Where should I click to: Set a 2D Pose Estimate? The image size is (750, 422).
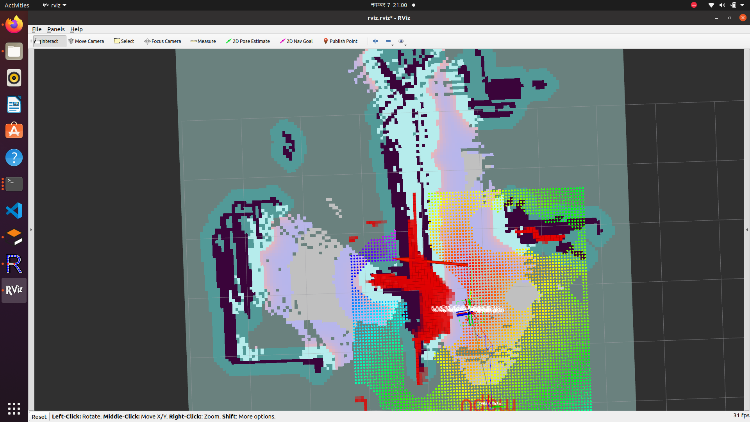(249, 41)
